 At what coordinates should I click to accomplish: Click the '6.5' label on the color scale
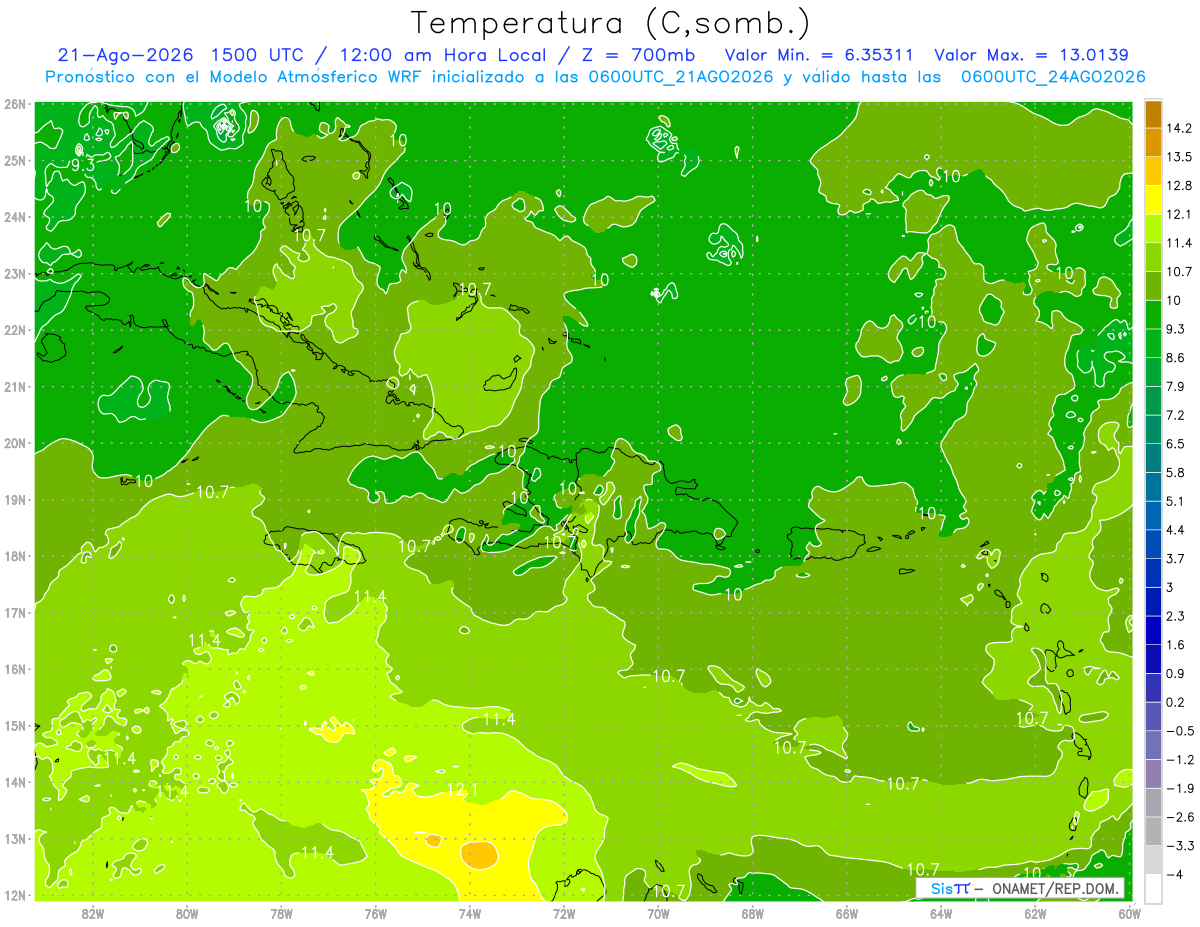[x=1175, y=444]
